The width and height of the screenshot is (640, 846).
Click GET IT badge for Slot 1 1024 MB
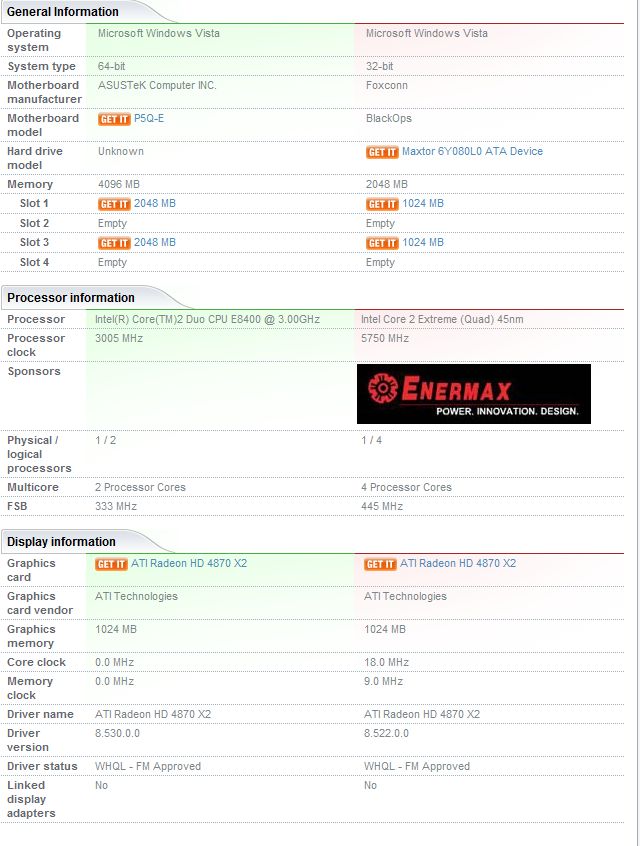(x=382, y=204)
